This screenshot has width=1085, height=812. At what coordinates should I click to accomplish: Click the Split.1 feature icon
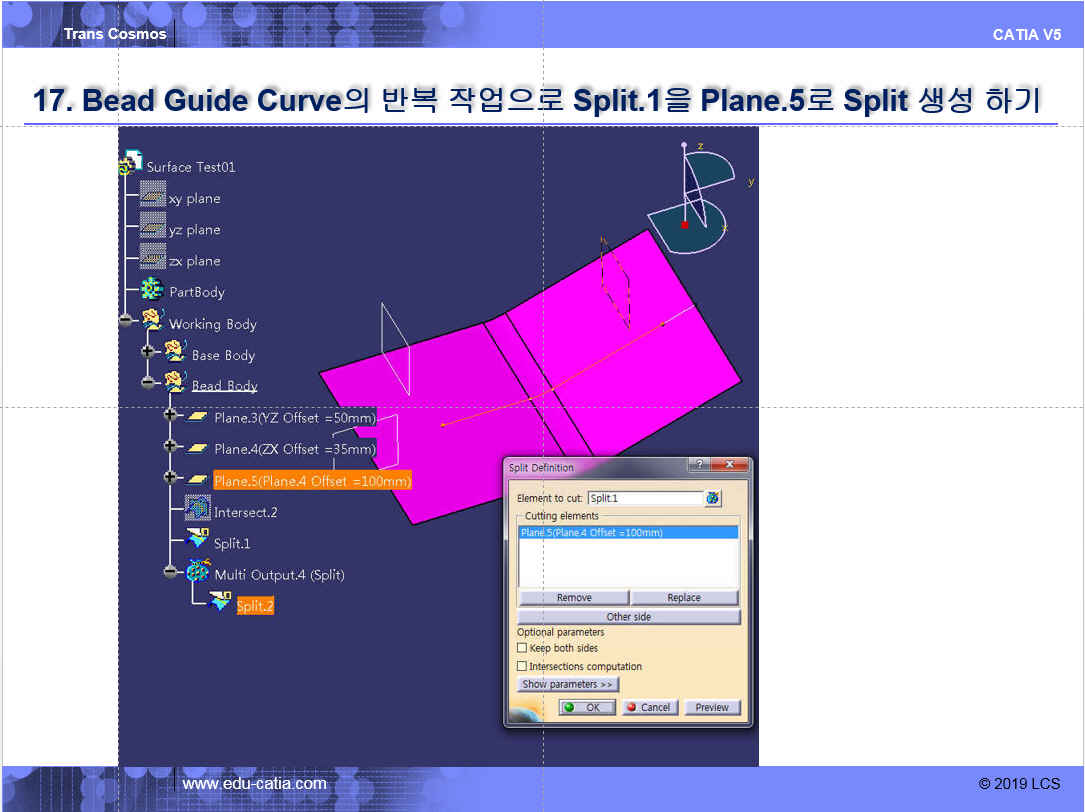click(x=198, y=537)
